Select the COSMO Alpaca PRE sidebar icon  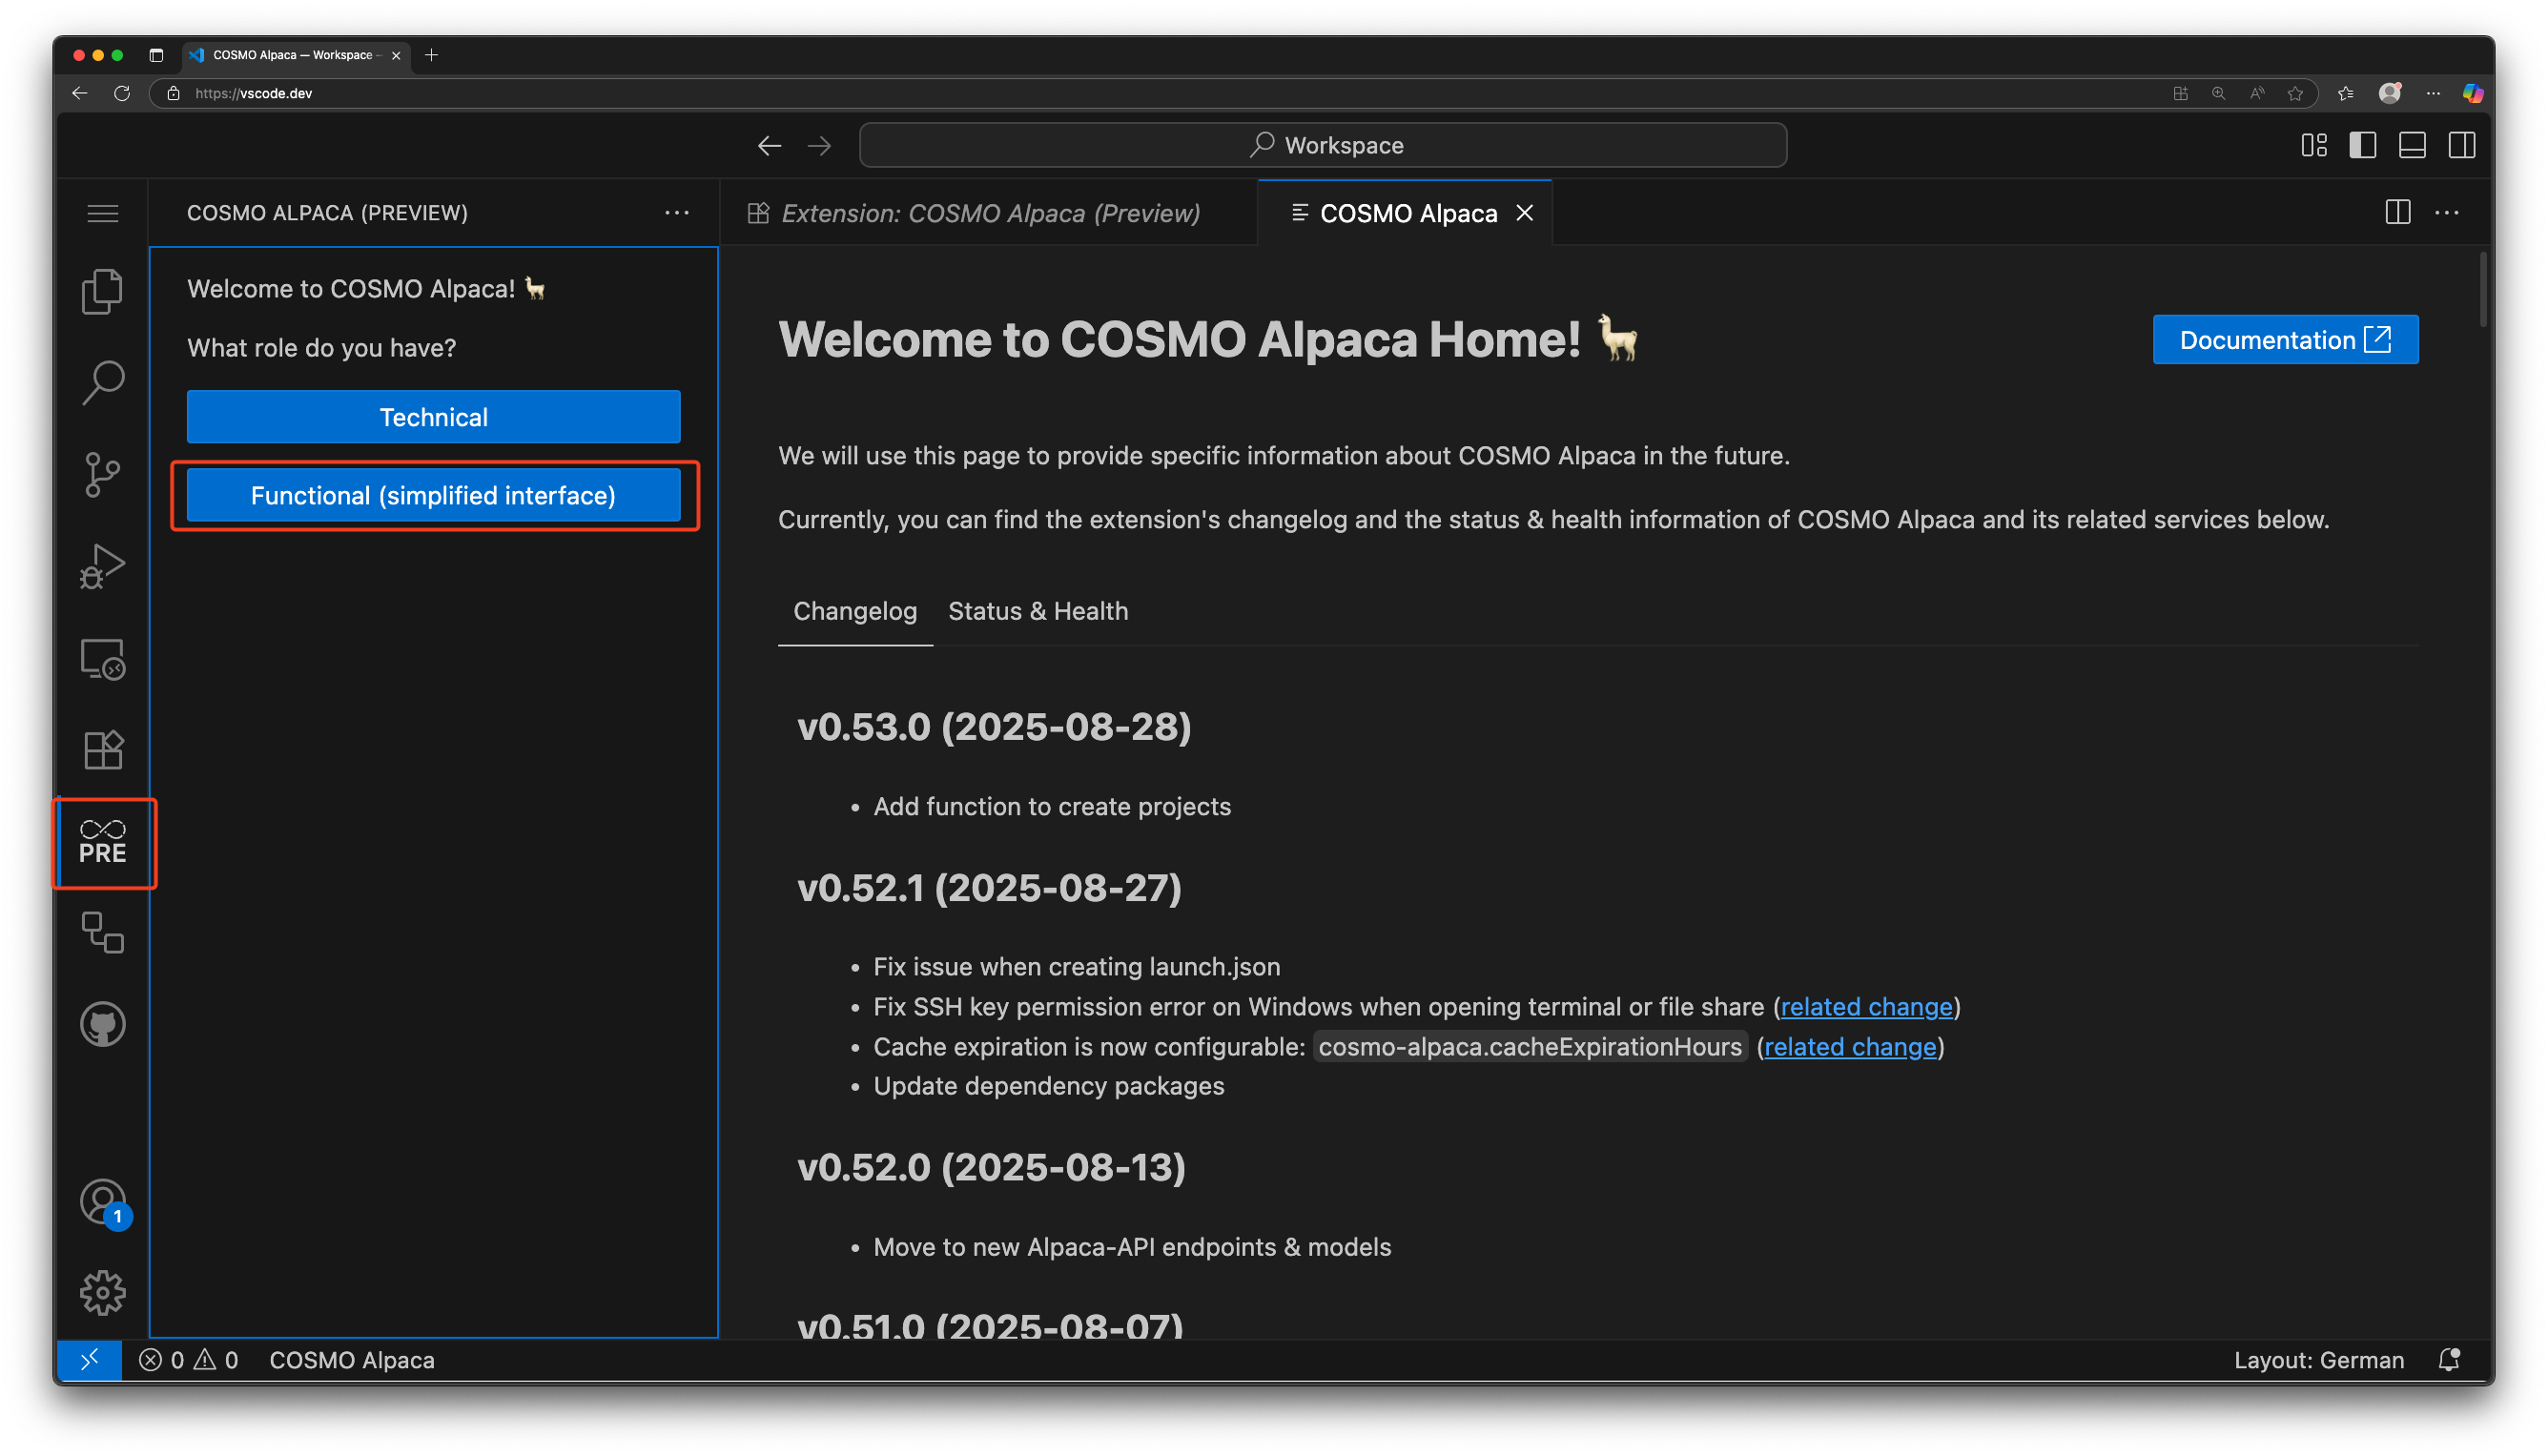[102, 843]
